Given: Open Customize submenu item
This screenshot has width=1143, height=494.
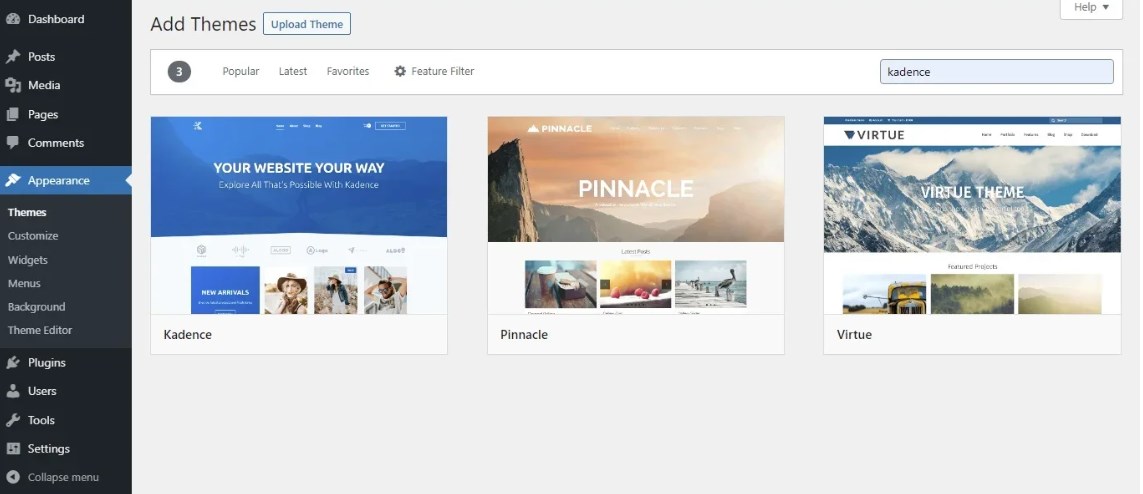Looking at the screenshot, I should tap(33, 236).
